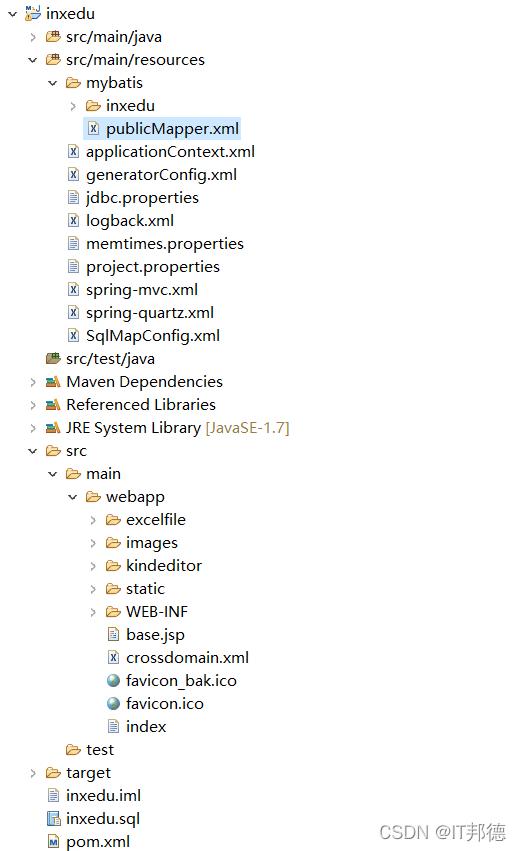Click base.jsp file icon

(113, 634)
